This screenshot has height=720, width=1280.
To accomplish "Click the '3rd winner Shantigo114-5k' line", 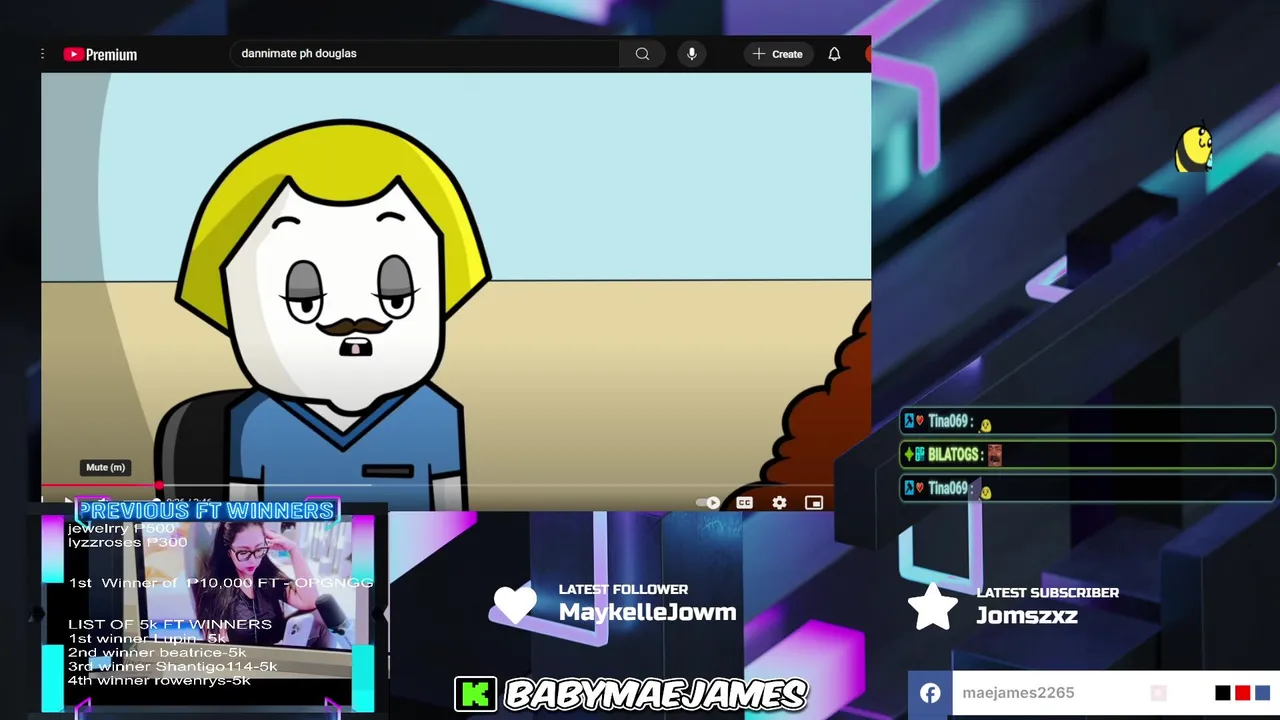I will 173,666.
